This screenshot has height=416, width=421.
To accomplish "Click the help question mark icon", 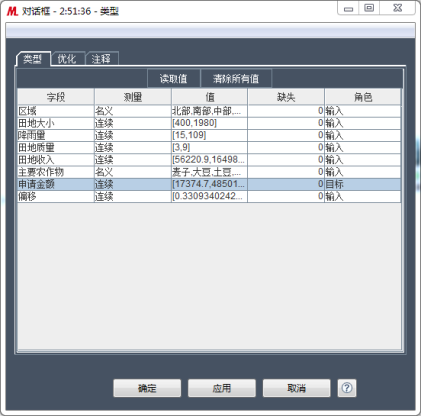I will [347, 388].
